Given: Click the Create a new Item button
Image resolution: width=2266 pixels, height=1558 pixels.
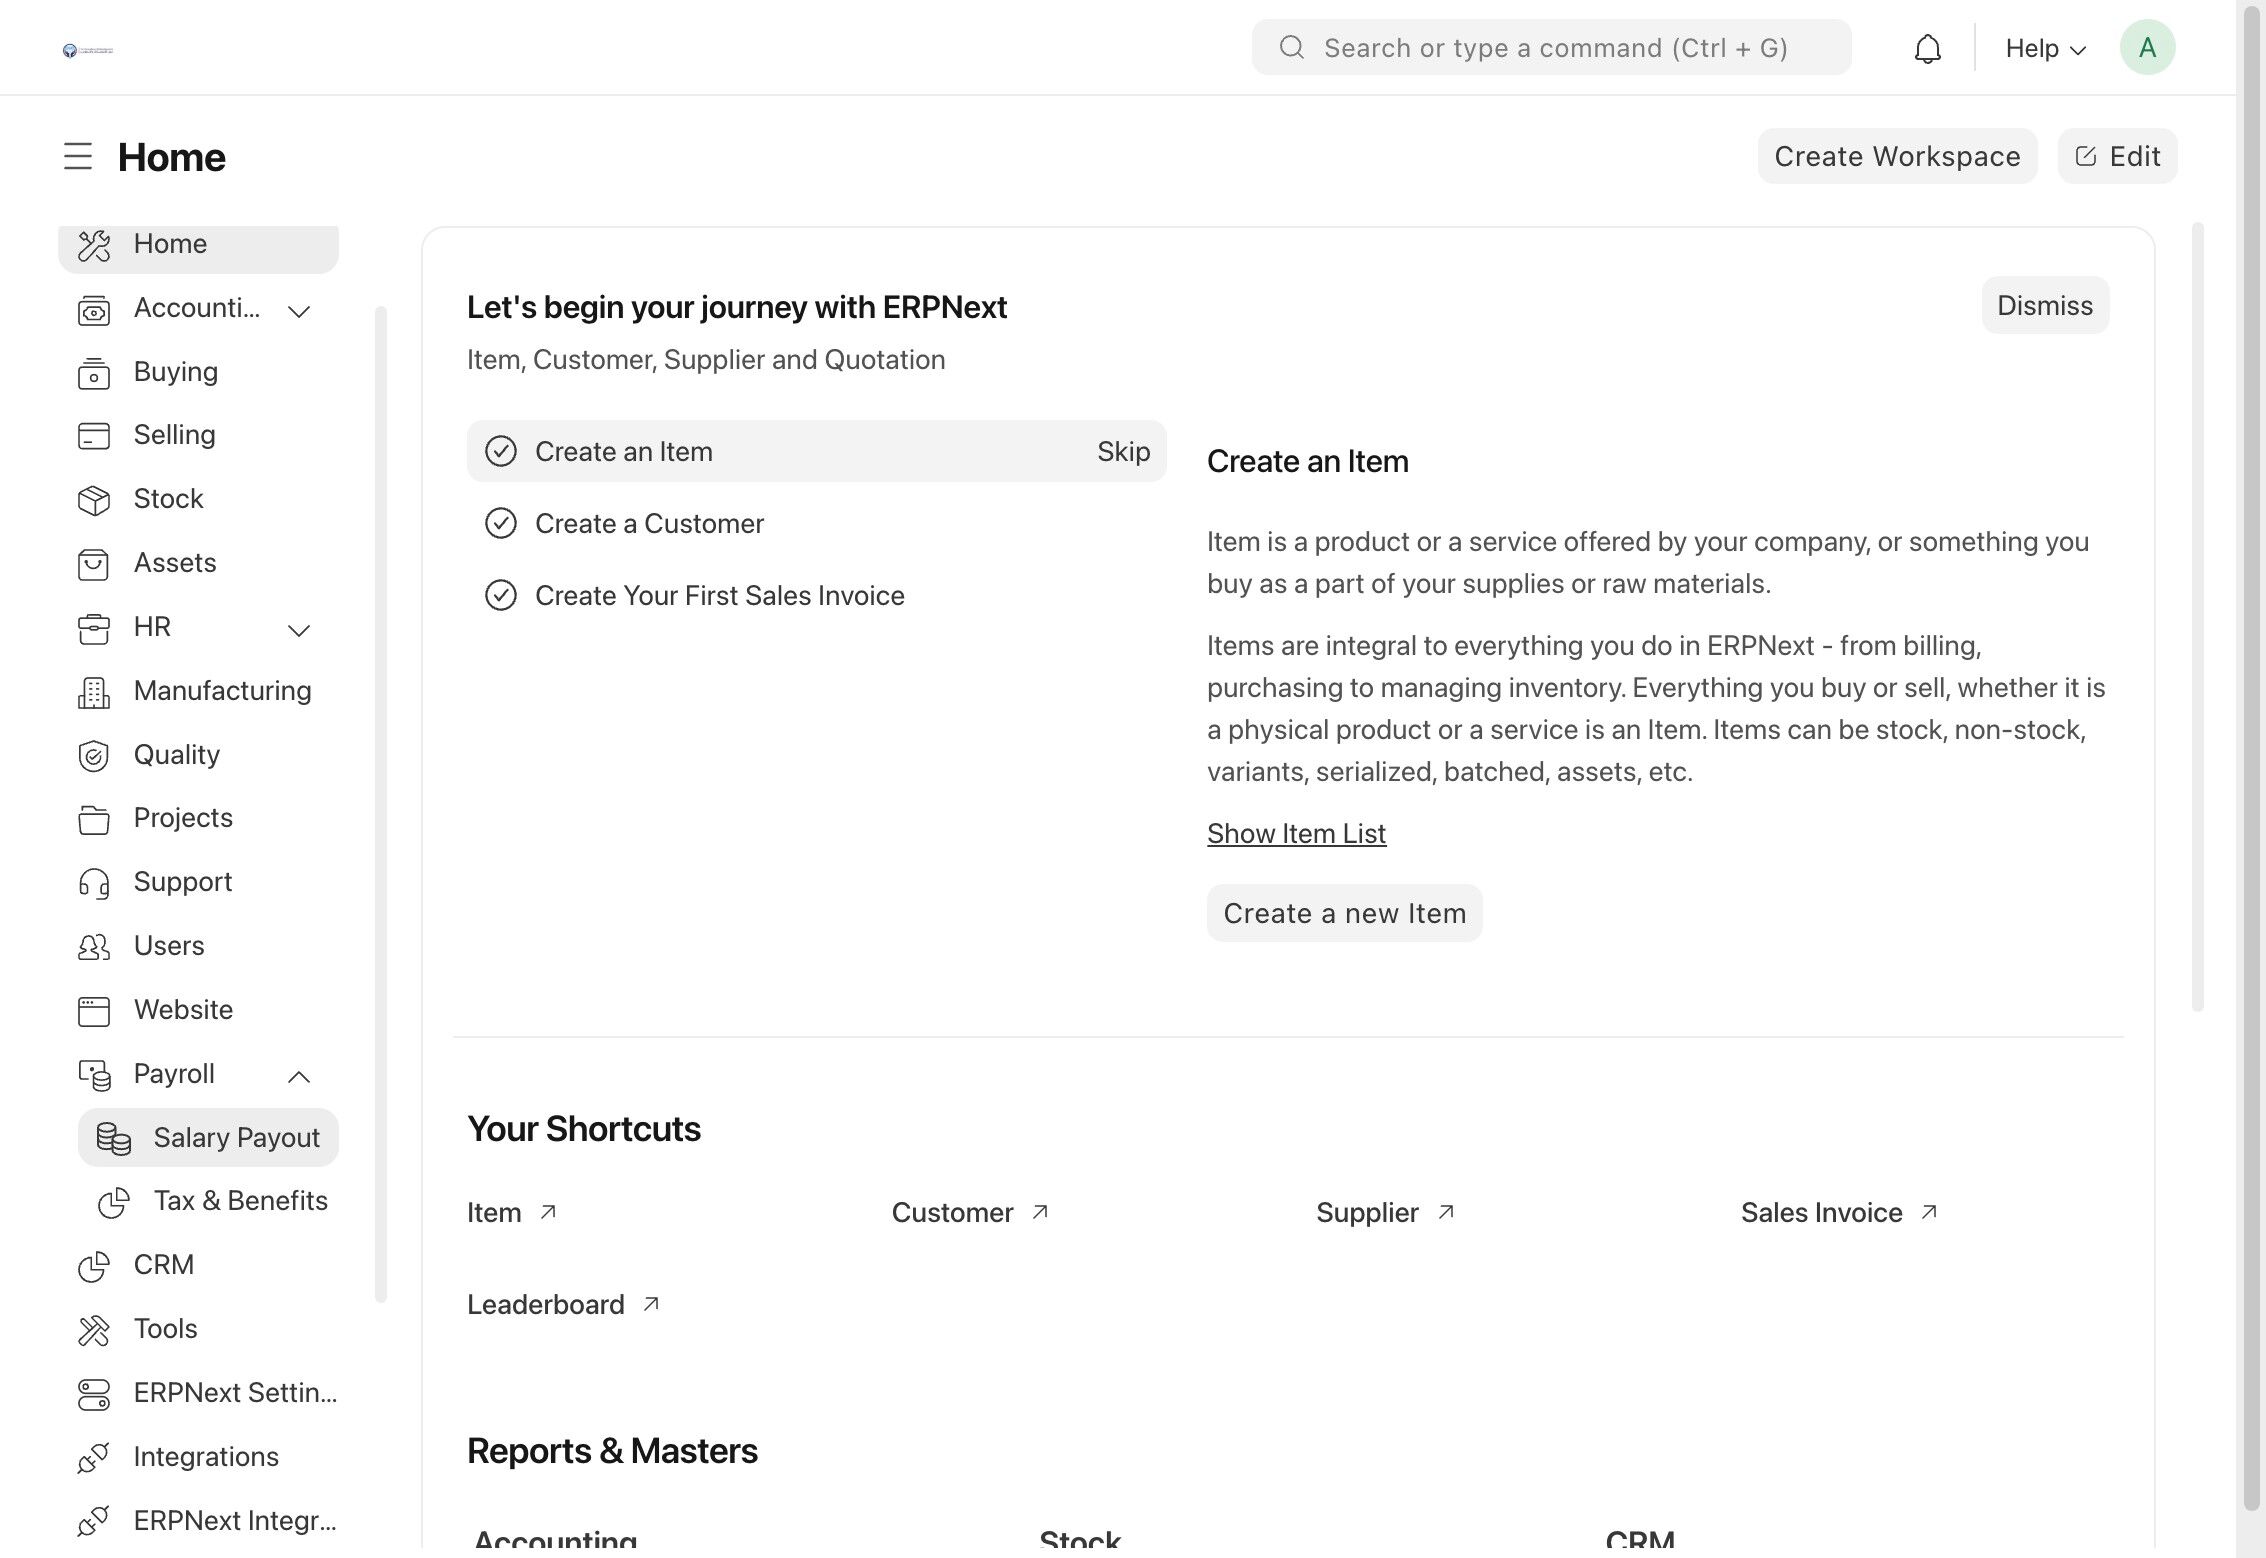Looking at the screenshot, I should tap(1344, 913).
